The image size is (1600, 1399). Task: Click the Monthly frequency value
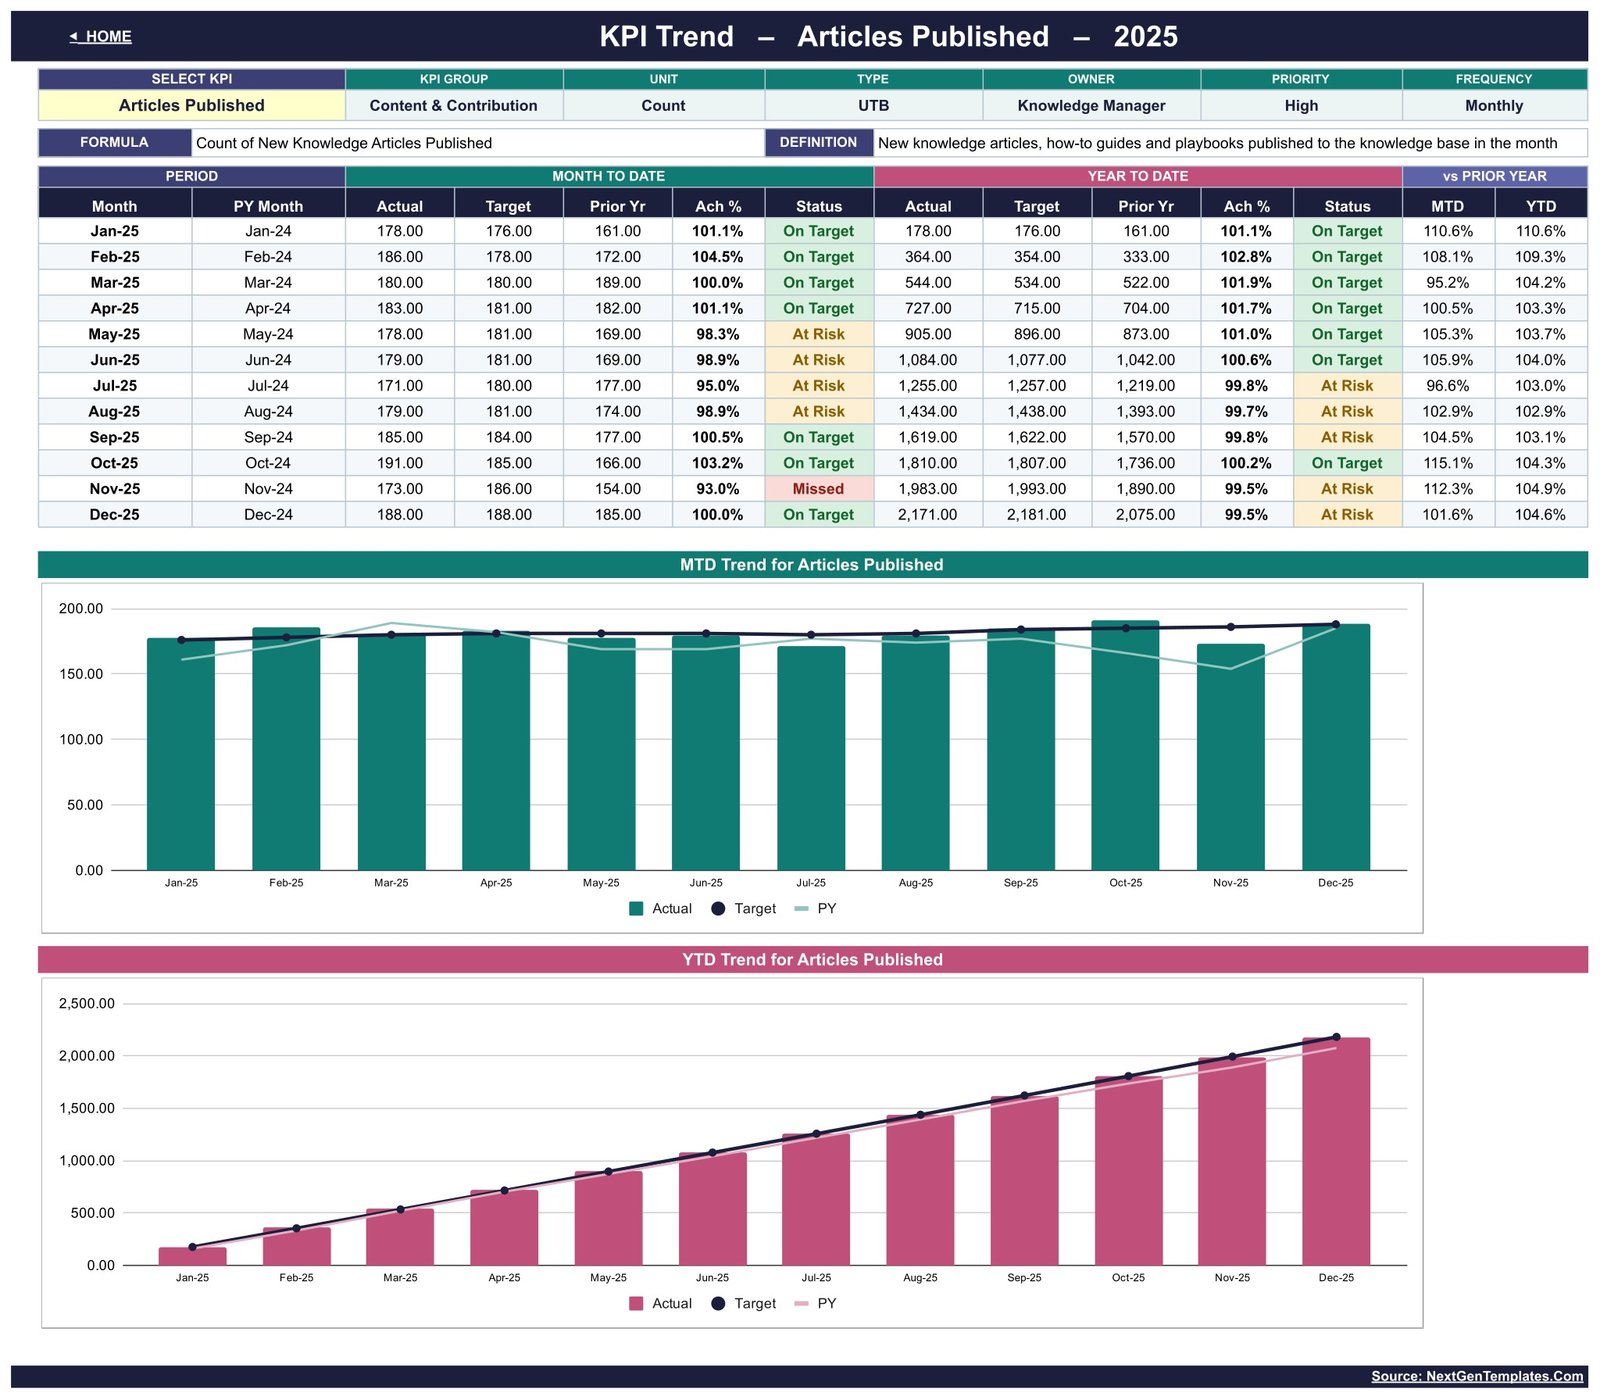[x=1494, y=105]
